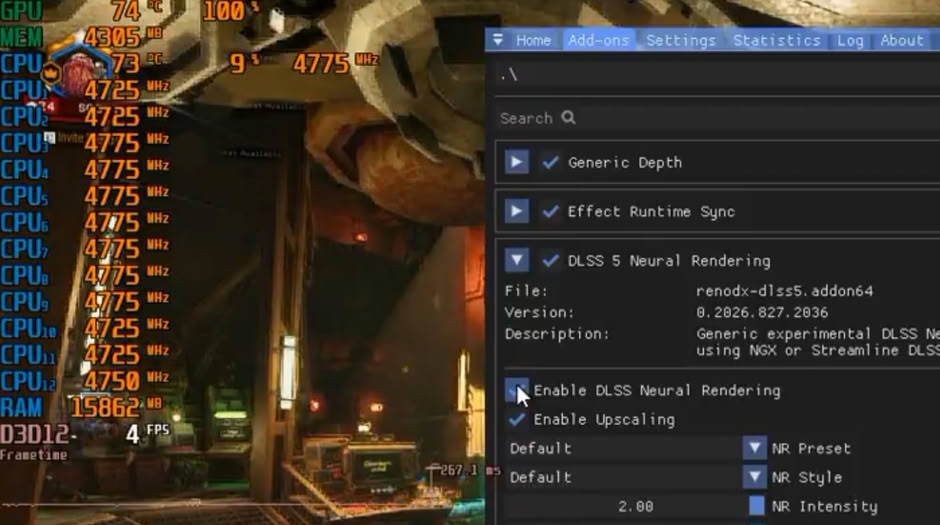Screen dimensions: 940x525
Task: Click the NR Preset Default combo box
Action: 623,448
